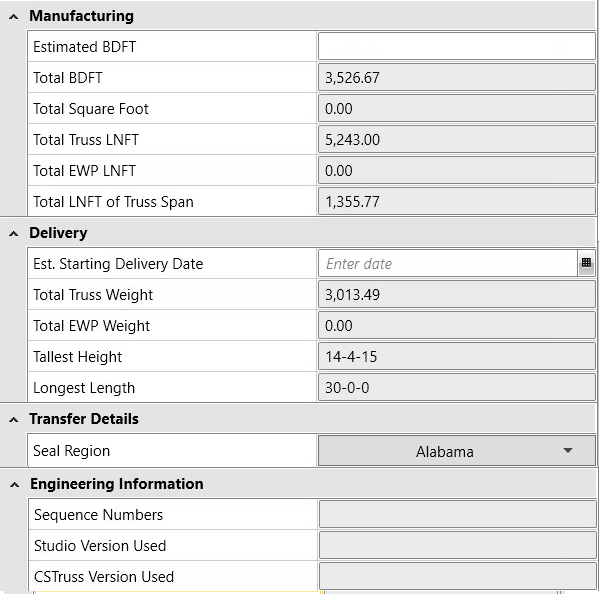Collapse the Transfer Details section
599x594 pixels.
pos(14,419)
